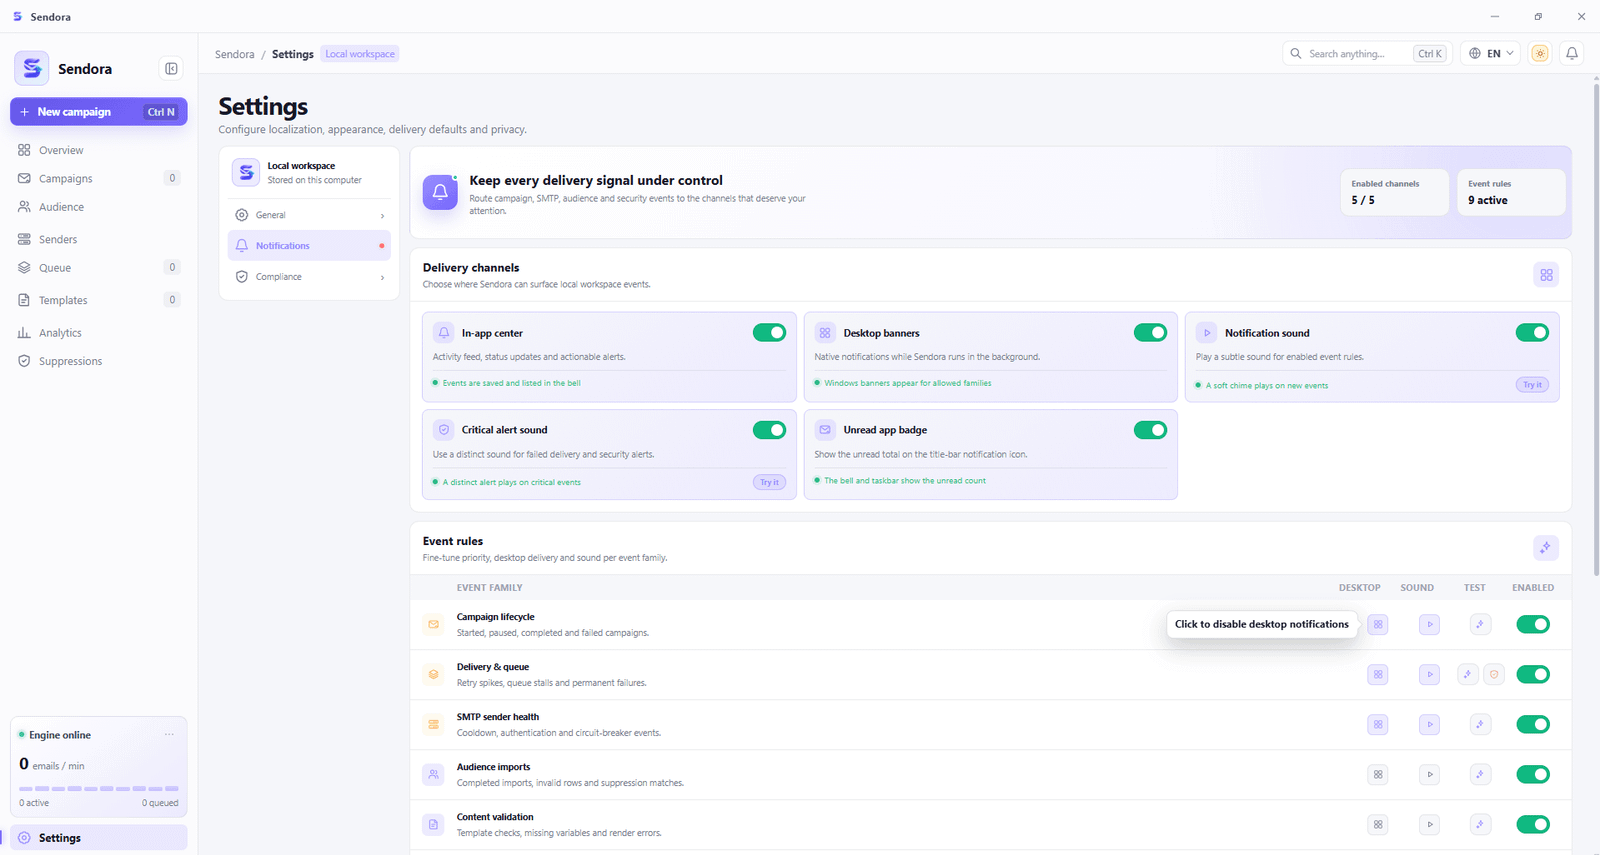1600x855 pixels.
Task: Send a test for Content validation rule
Action: [1480, 824]
